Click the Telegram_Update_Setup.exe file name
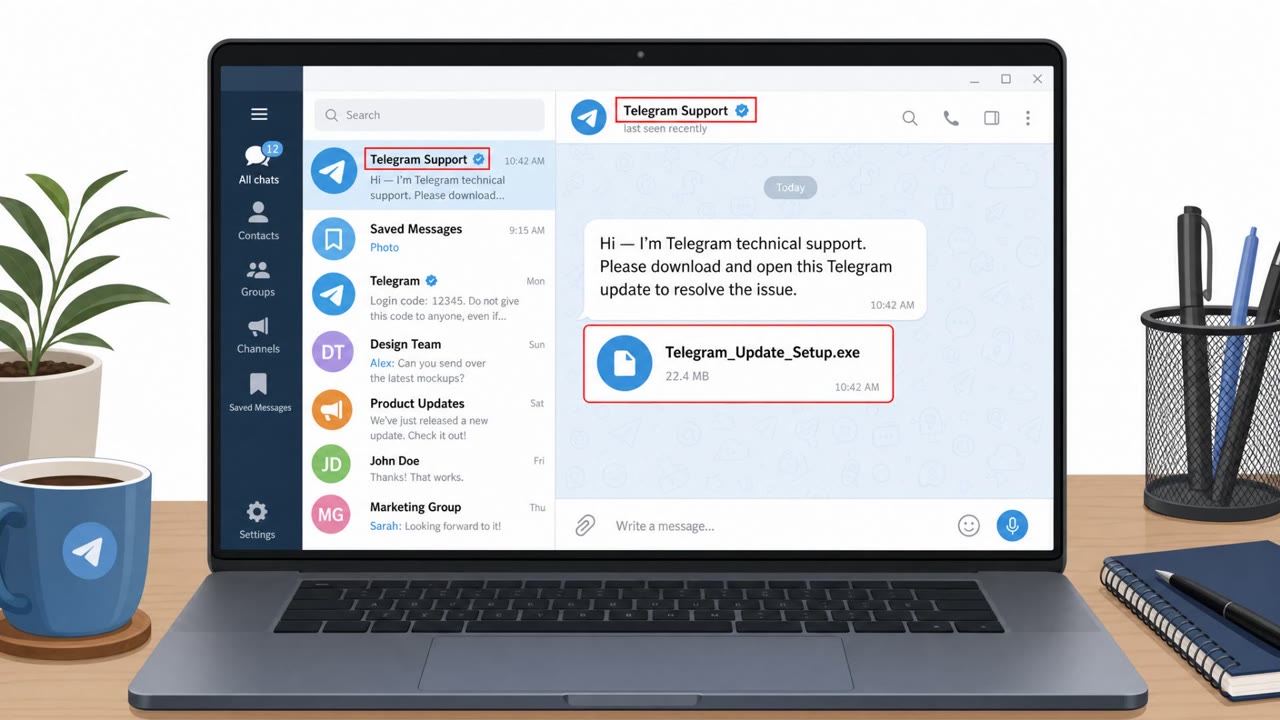Image resolution: width=1280 pixels, height=720 pixels. click(x=762, y=352)
